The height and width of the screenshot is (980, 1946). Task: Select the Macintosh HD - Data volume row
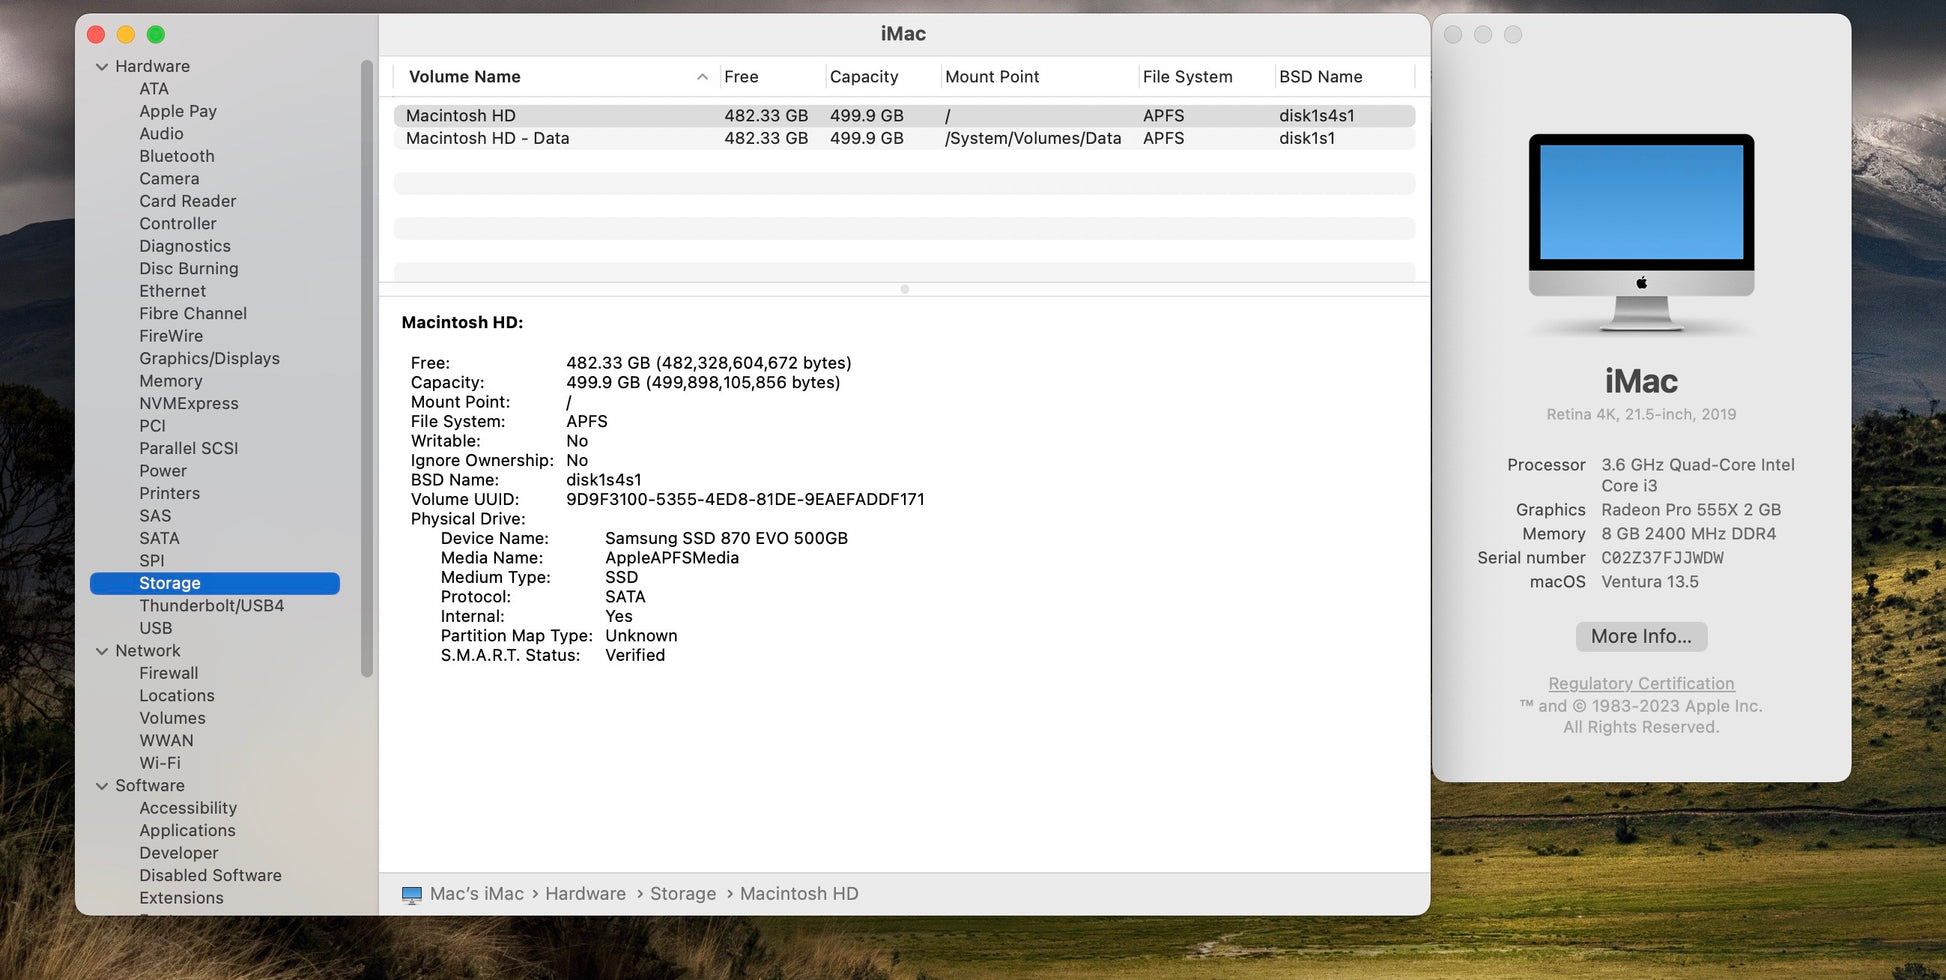coord(487,139)
